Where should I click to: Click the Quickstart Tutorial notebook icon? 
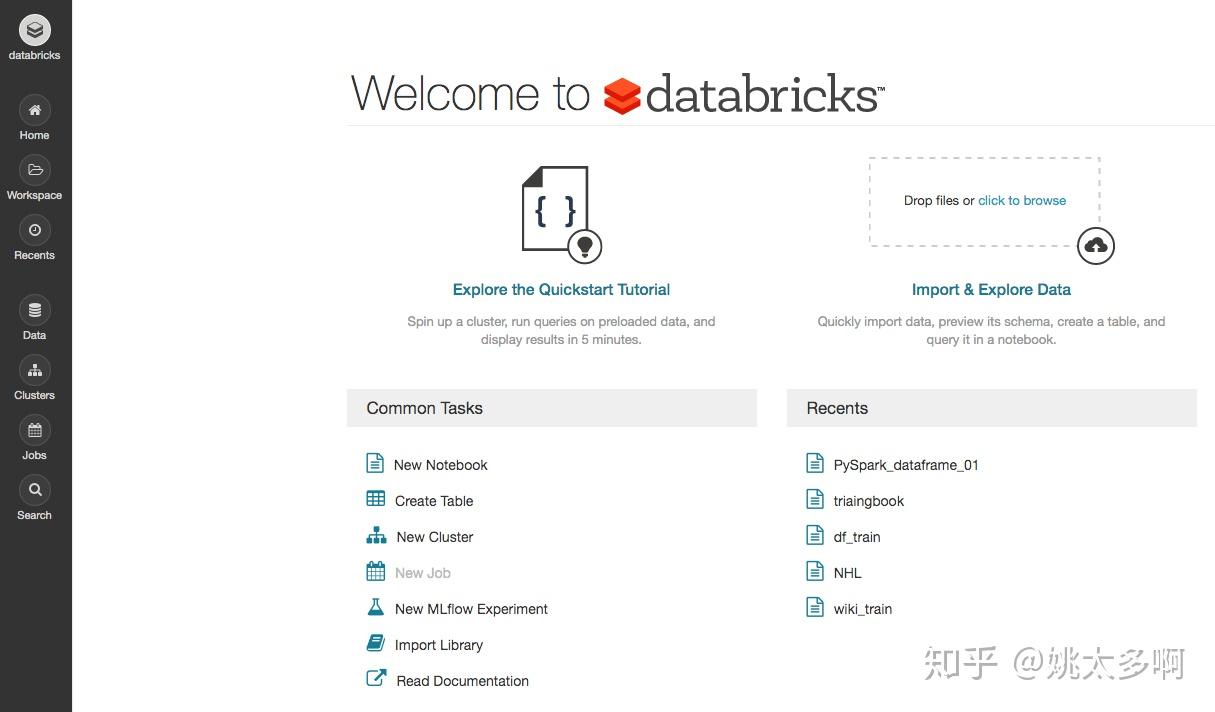tap(556, 209)
